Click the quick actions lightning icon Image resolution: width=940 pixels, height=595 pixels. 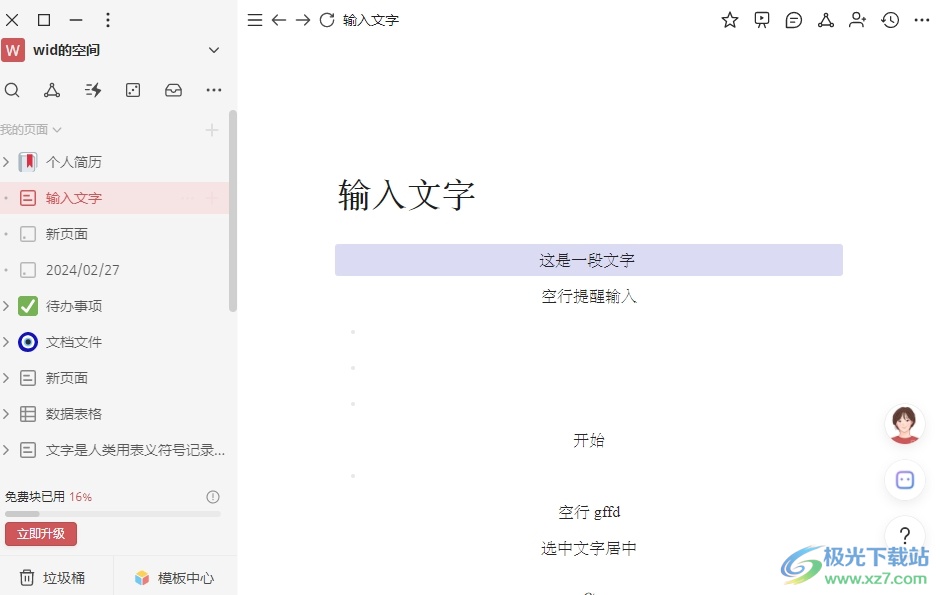(93, 90)
